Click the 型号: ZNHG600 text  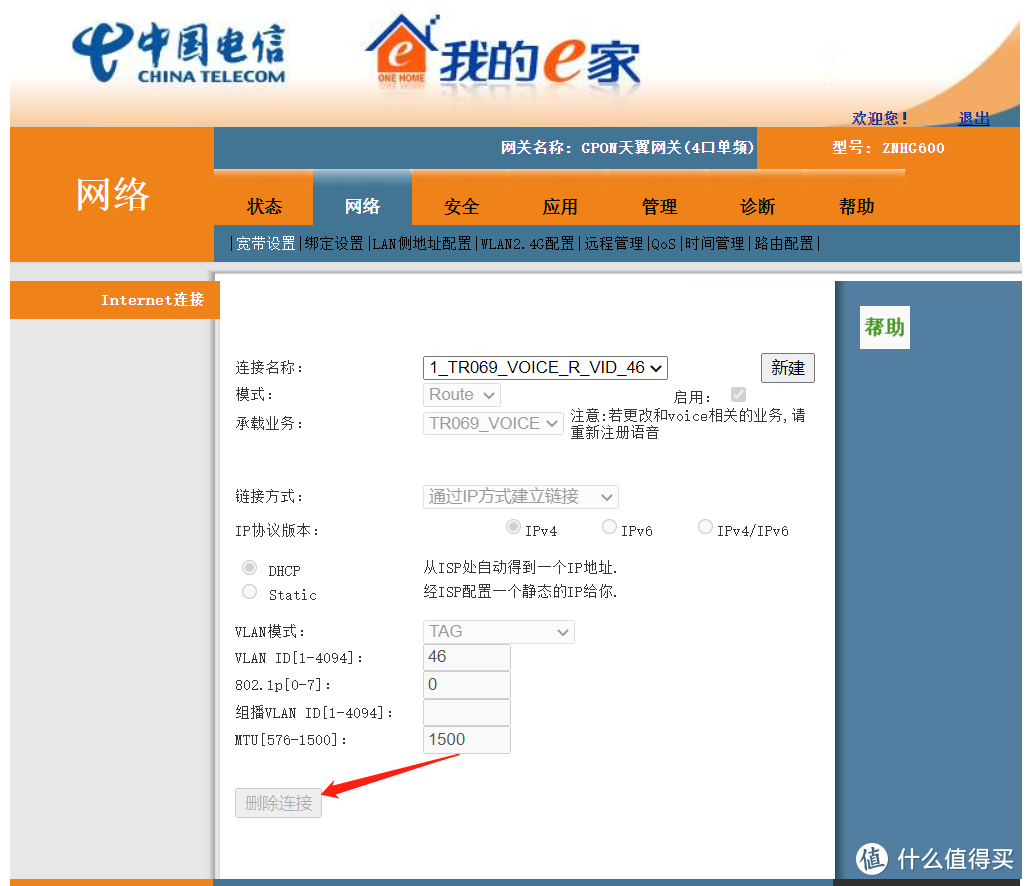coord(888,148)
